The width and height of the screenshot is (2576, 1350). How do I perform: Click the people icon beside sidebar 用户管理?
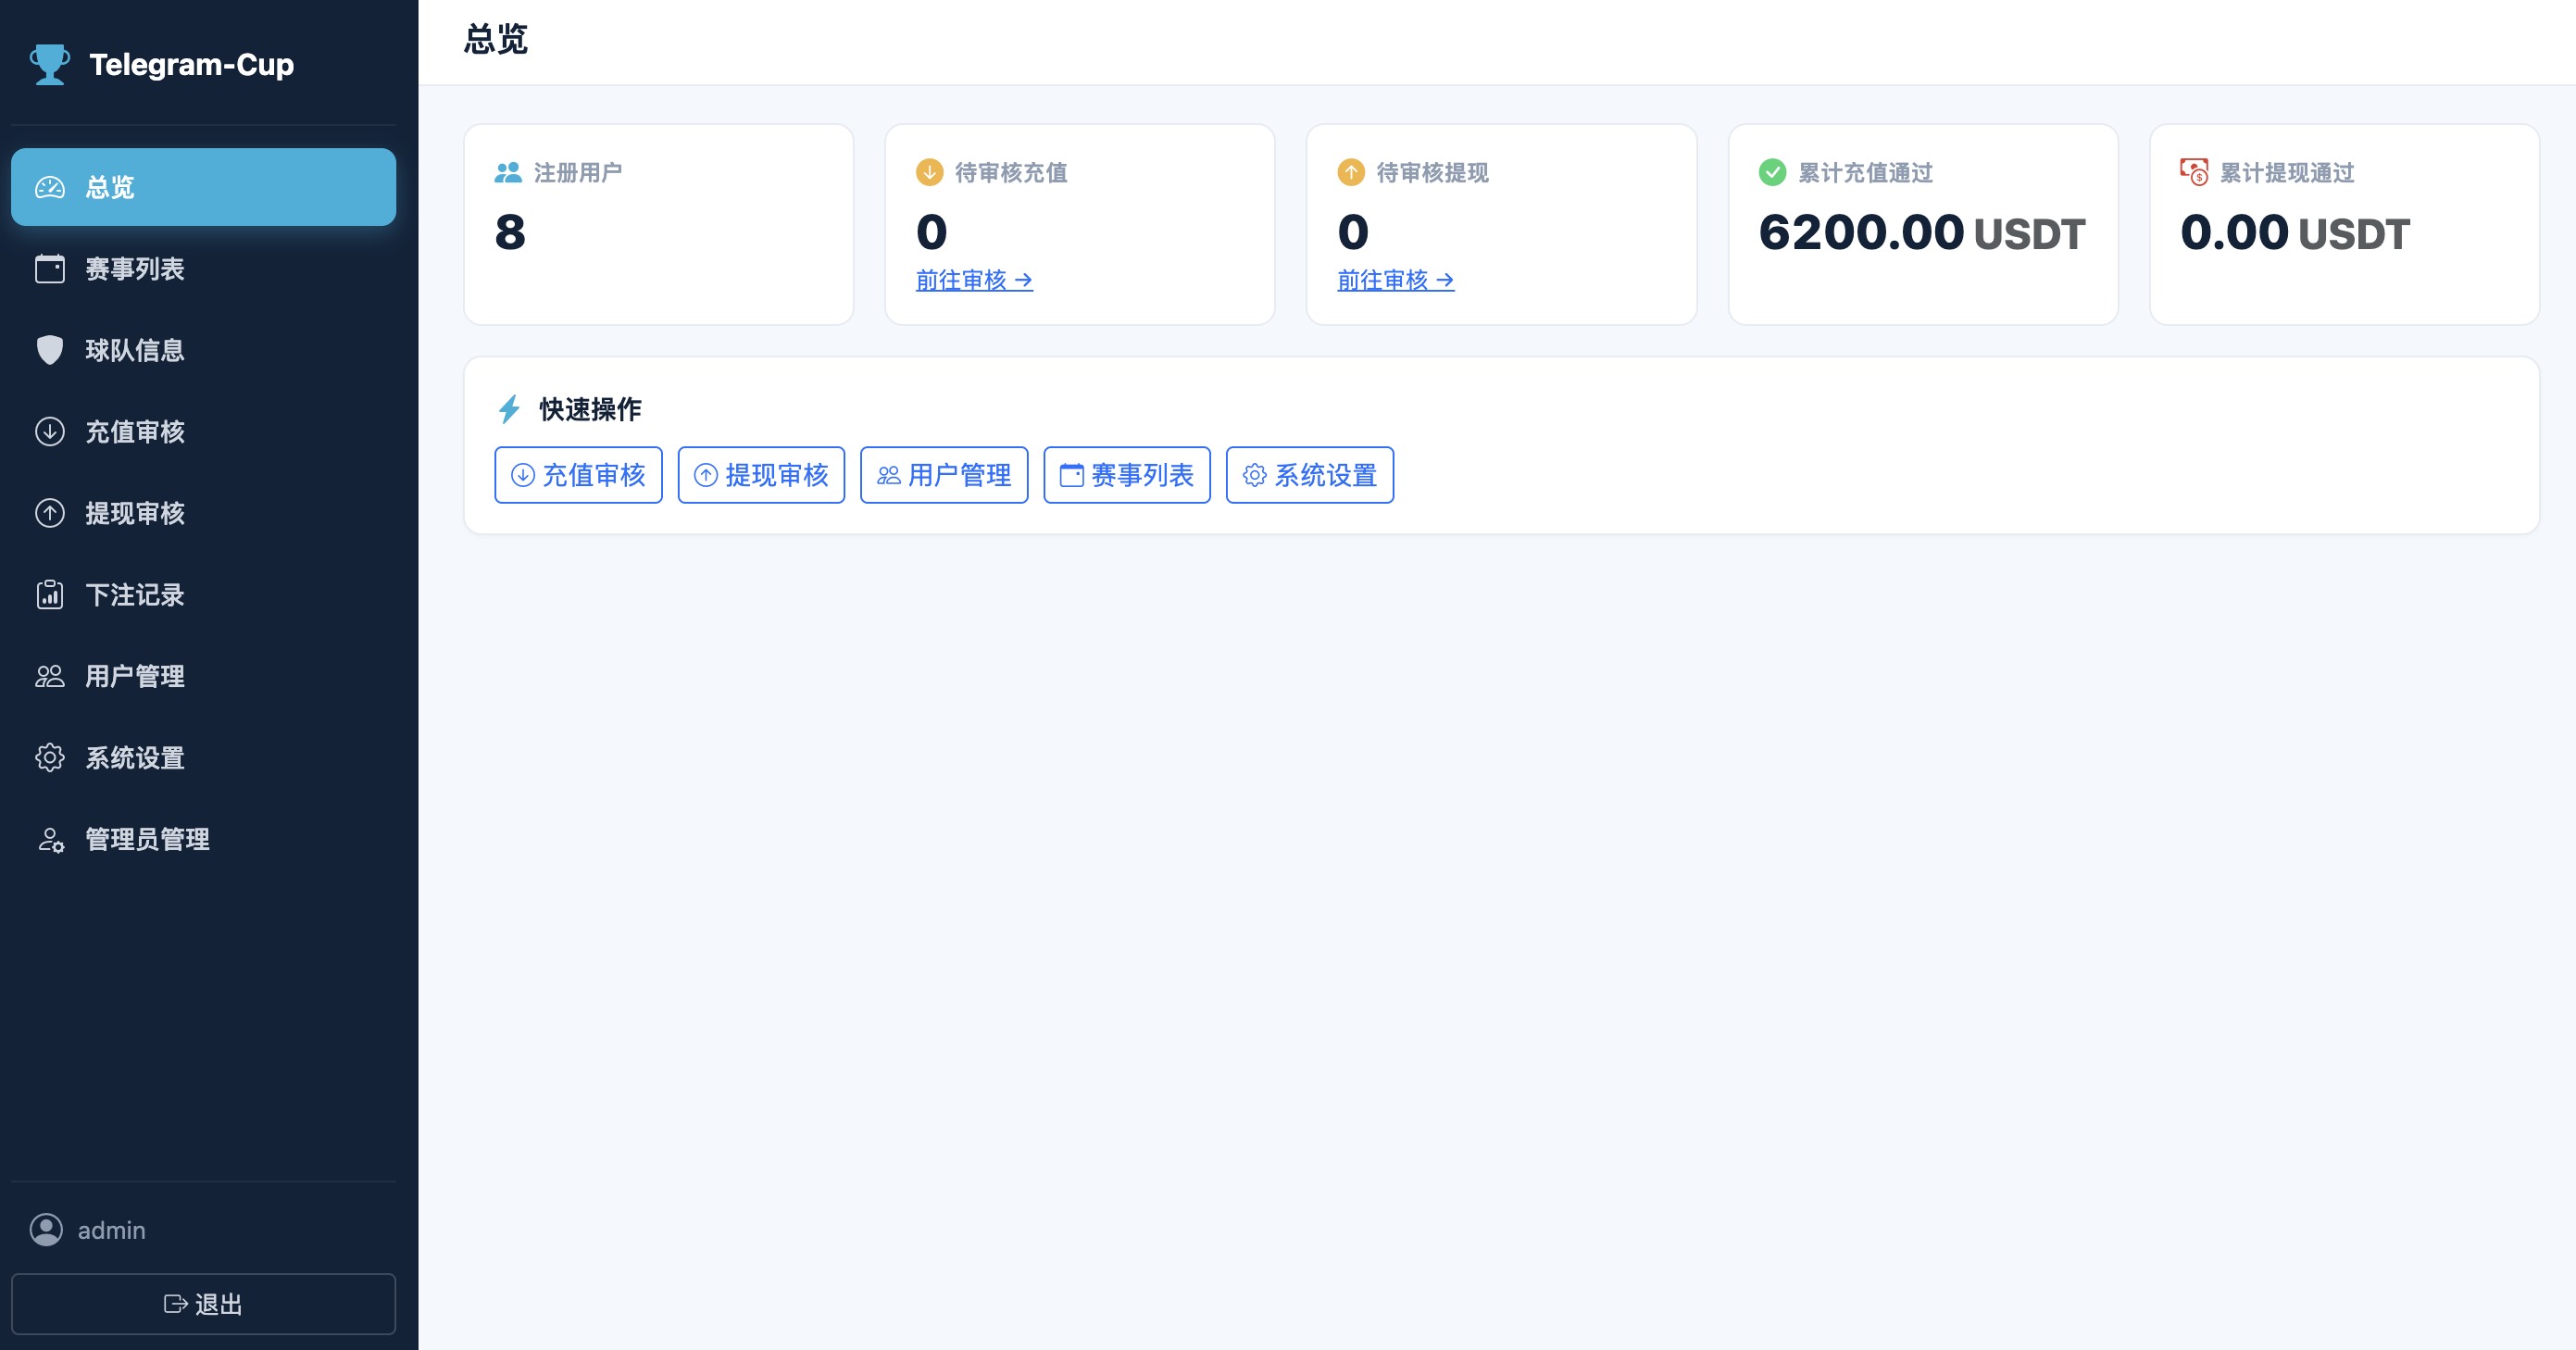click(50, 676)
